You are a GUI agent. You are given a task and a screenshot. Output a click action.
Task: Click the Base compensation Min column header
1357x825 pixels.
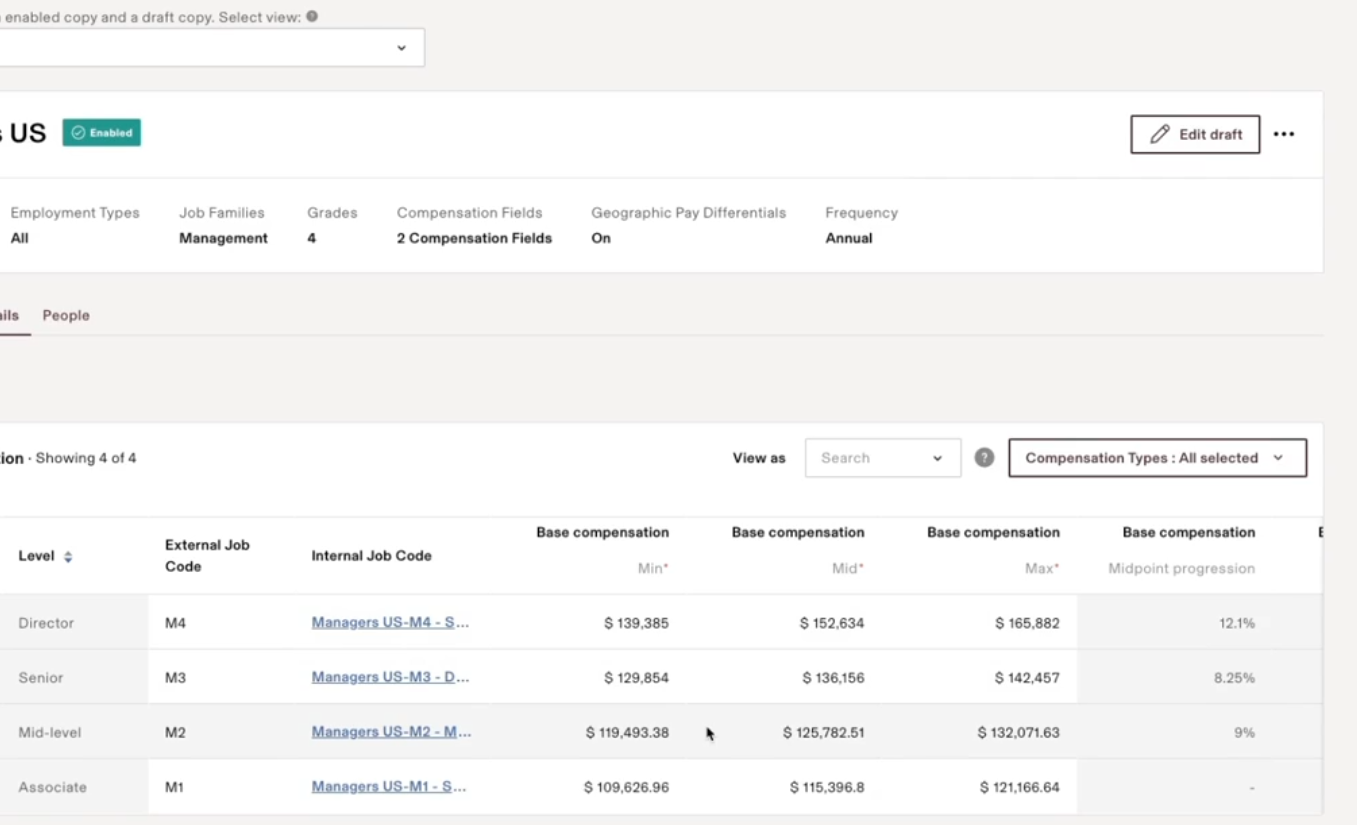coord(602,549)
